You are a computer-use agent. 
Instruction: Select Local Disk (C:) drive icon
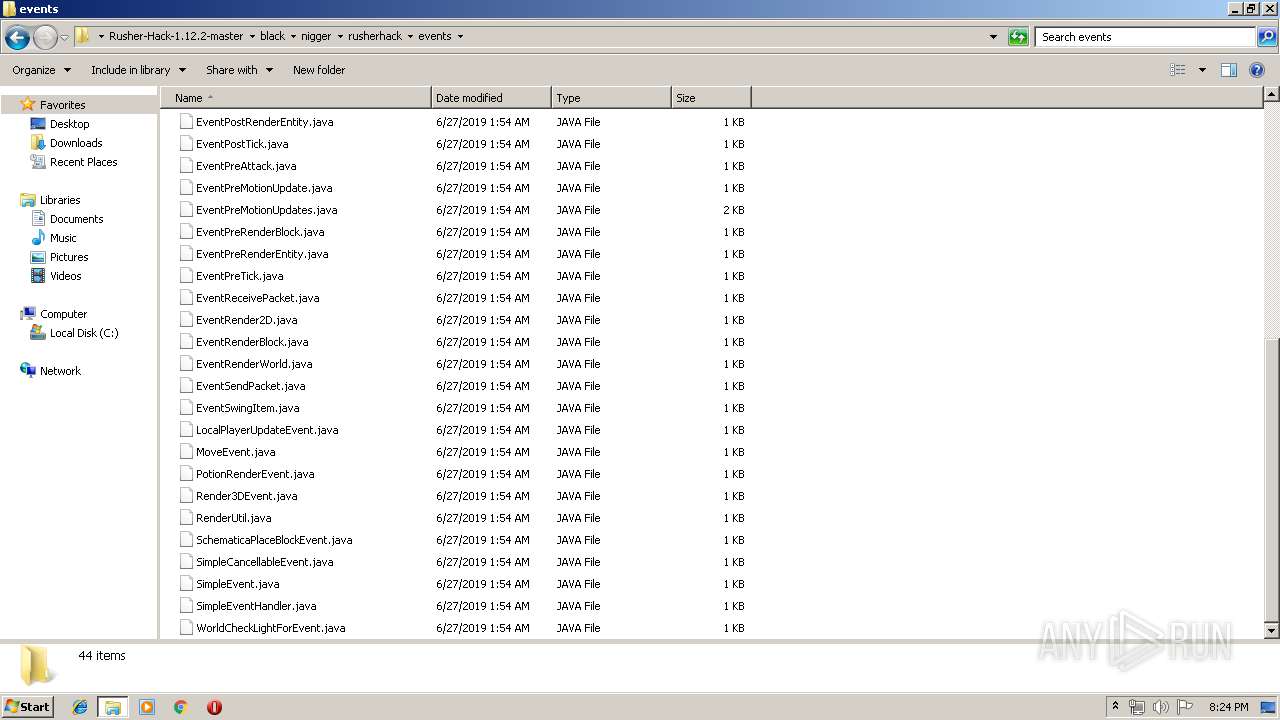38,333
